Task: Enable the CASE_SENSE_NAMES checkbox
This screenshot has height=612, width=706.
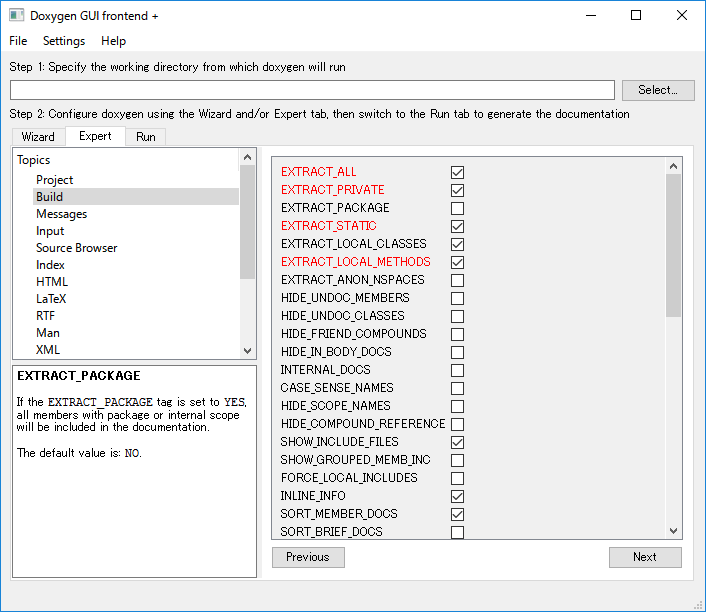Action: 457,388
